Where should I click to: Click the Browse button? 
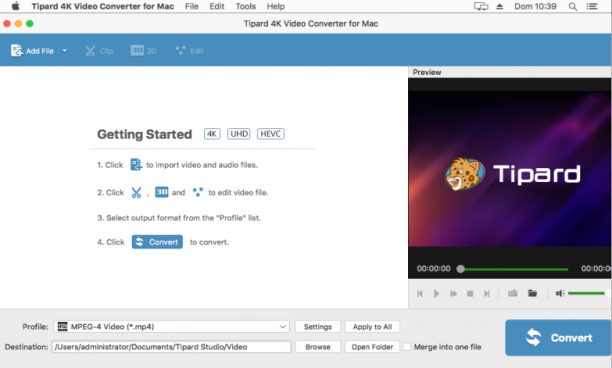tap(318, 347)
